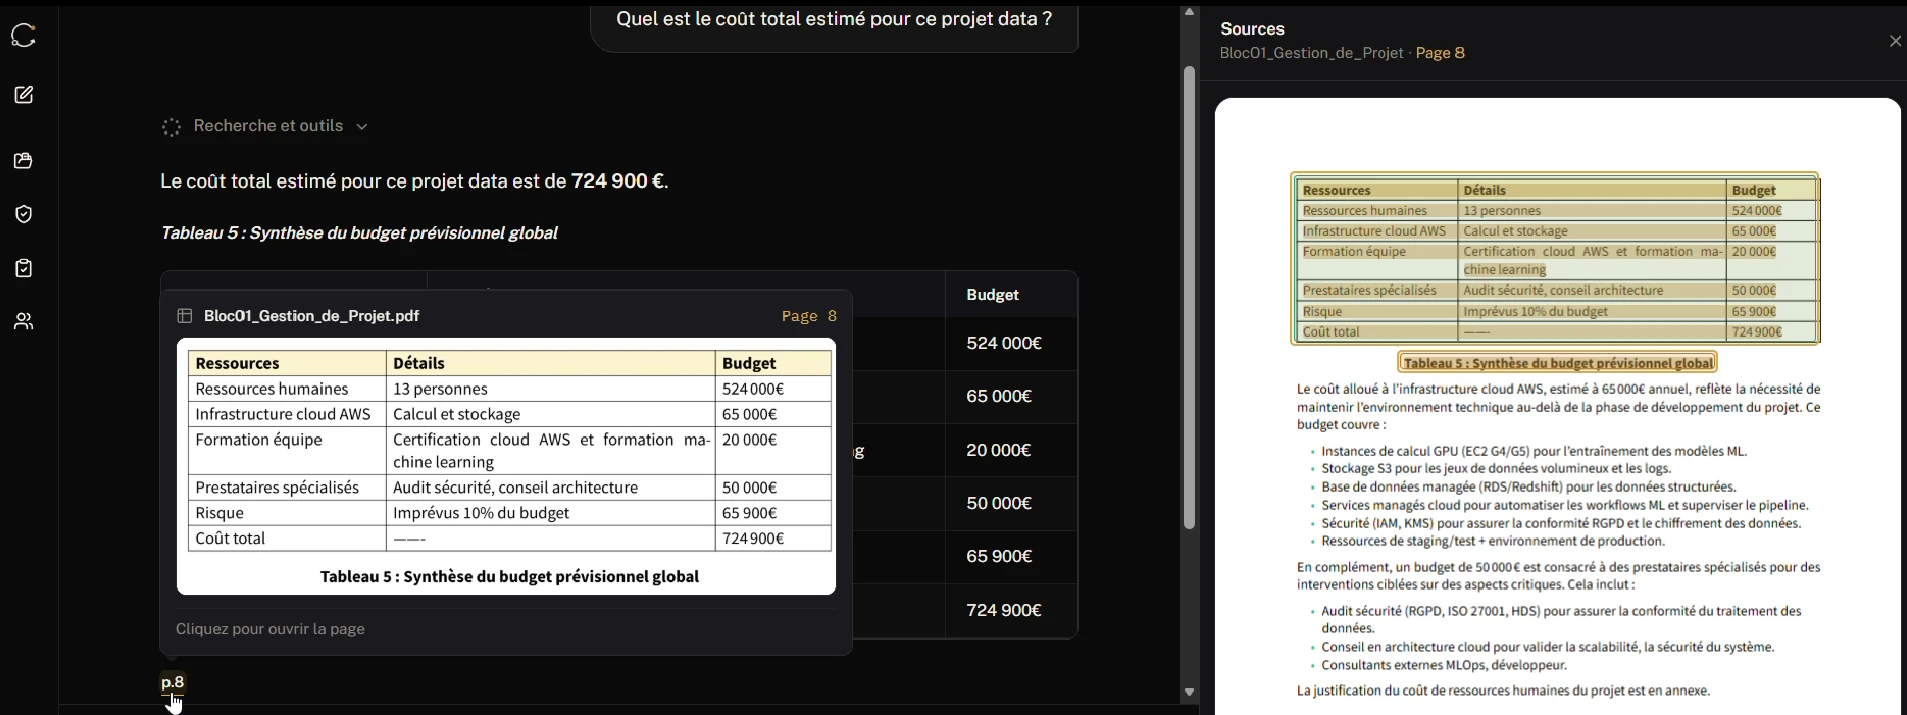
Task: Start a new chat with pencil icon
Action: pyautogui.click(x=24, y=95)
